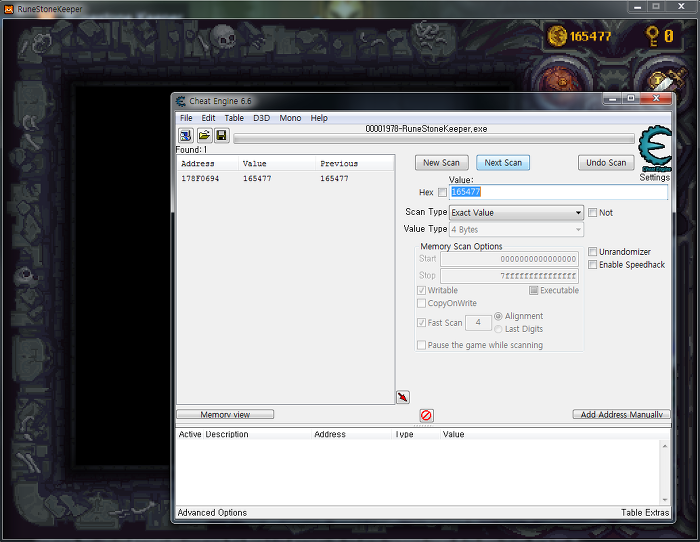Open the File menu
The height and width of the screenshot is (542, 700).
pyautogui.click(x=186, y=118)
